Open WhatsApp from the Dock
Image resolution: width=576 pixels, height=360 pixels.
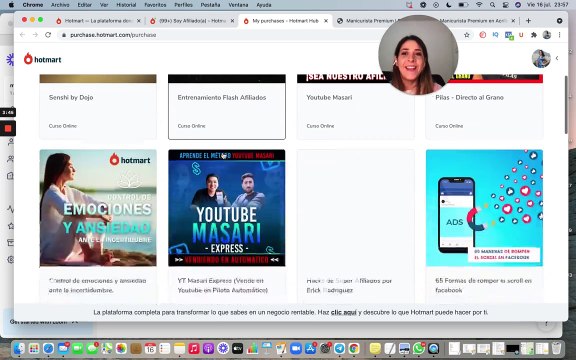(418, 348)
